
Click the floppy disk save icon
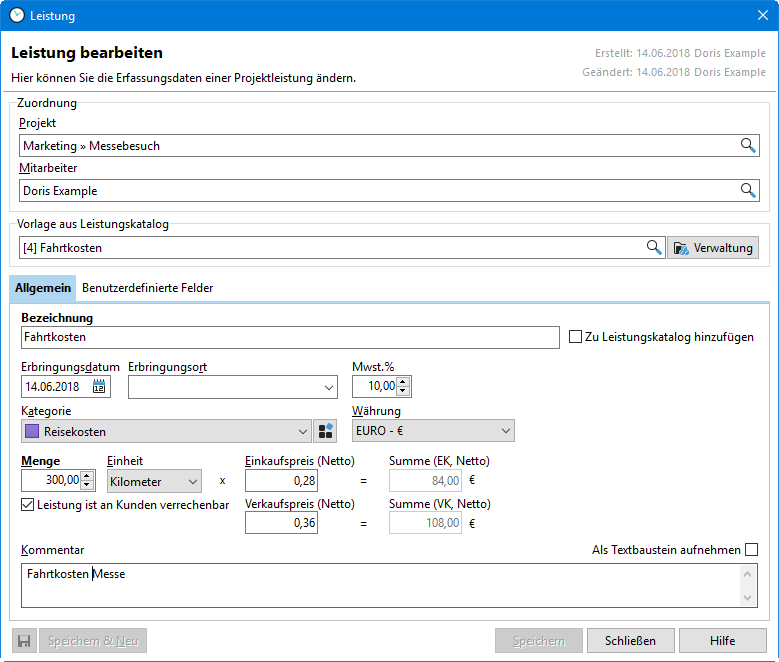point(24,641)
